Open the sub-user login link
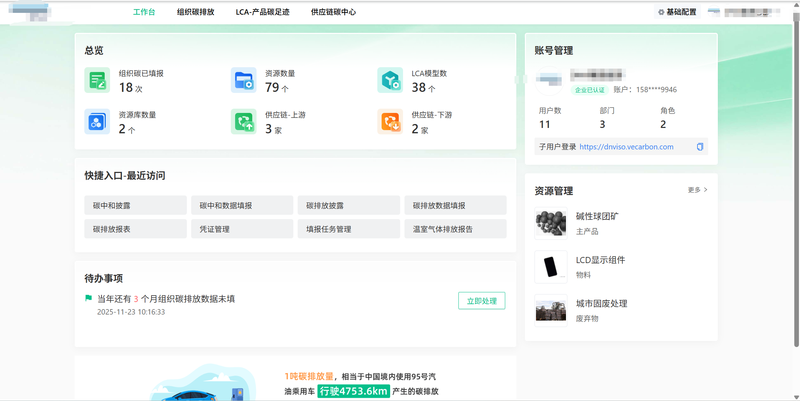The image size is (800, 401). point(626,147)
